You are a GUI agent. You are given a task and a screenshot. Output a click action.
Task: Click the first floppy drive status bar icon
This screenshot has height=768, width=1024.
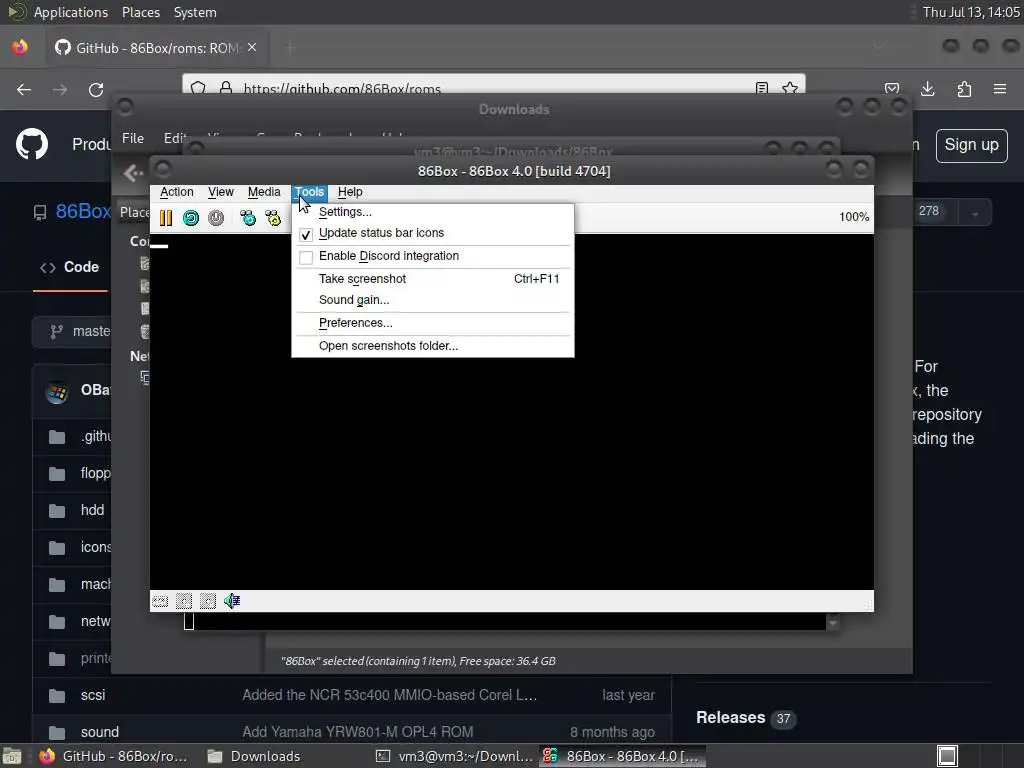click(x=184, y=601)
